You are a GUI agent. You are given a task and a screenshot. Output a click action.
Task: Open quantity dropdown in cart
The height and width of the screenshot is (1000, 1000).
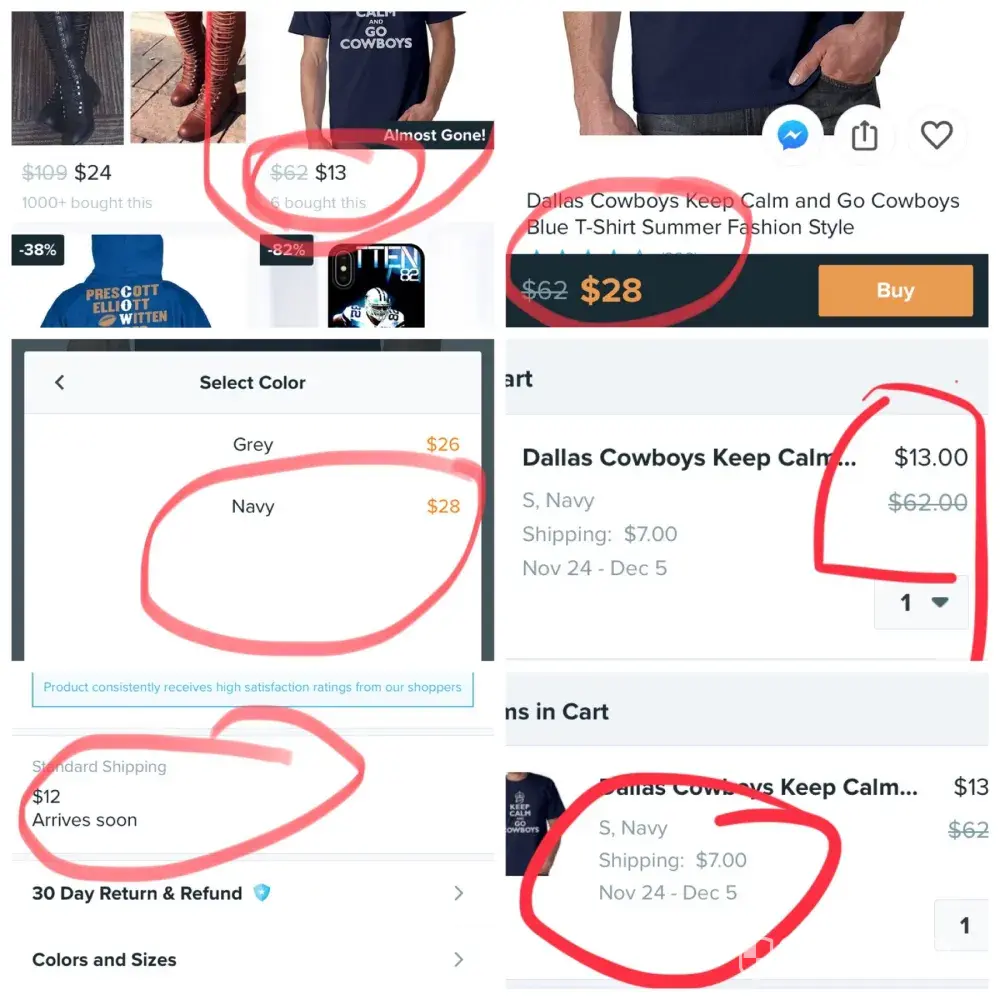tap(921, 602)
